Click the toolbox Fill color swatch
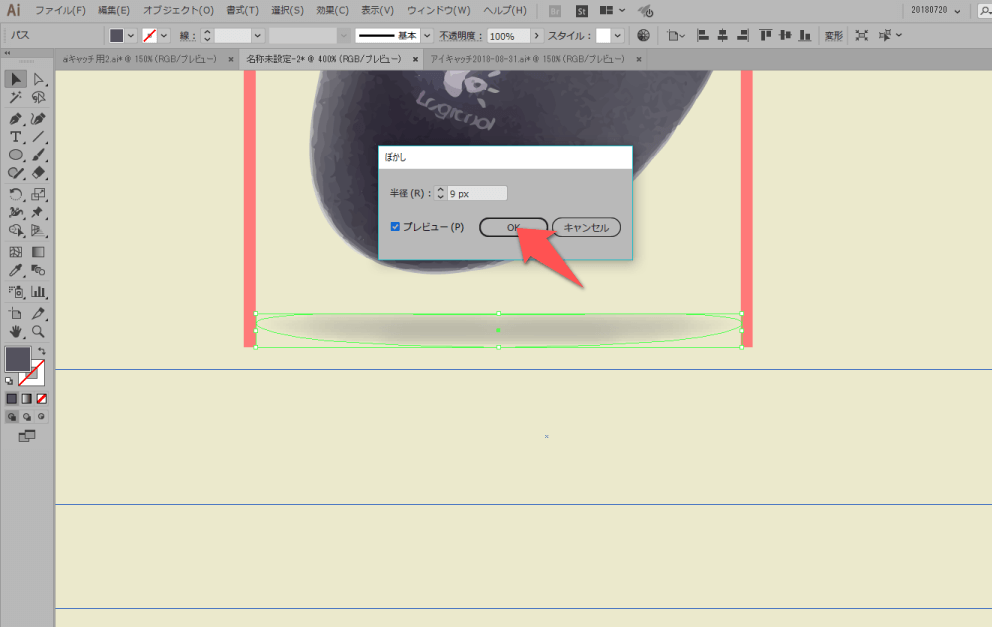This screenshot has width=992, height=627. (18, 359)
